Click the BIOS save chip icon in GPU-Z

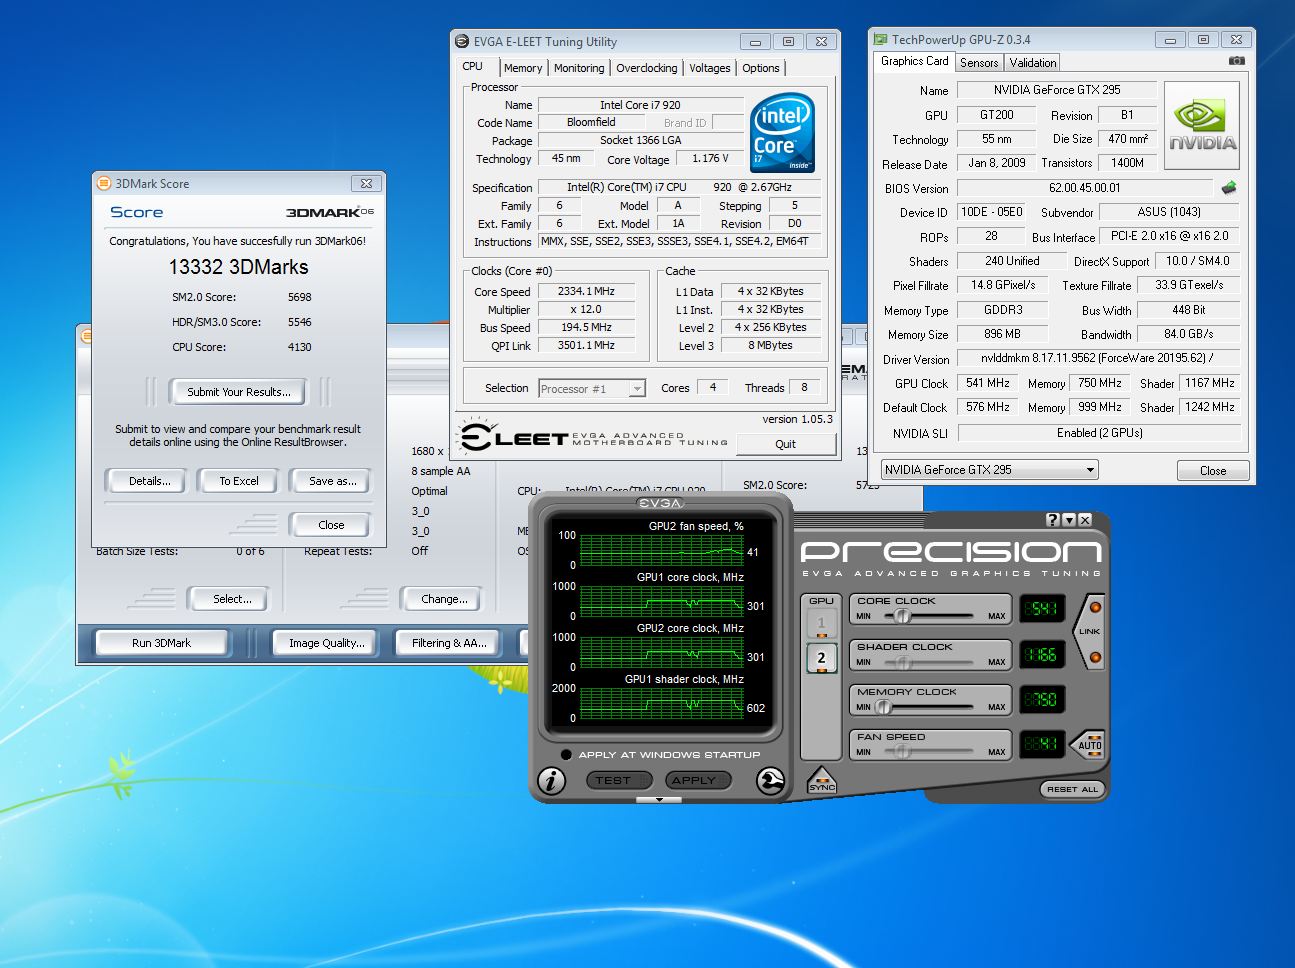point(1229,187)
